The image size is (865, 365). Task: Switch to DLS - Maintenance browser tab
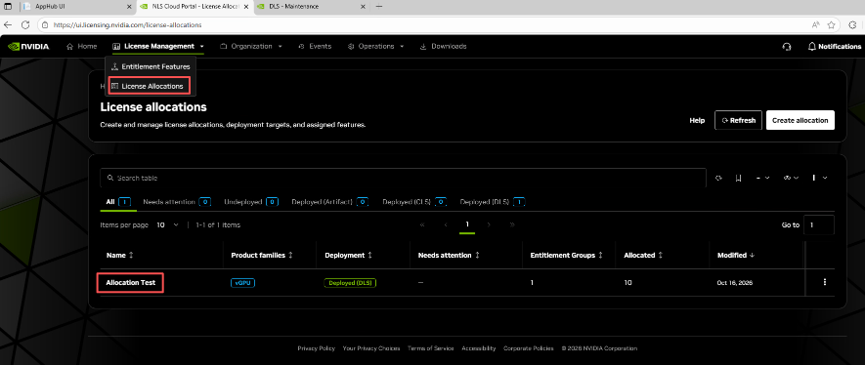click(x=311, y=7)
